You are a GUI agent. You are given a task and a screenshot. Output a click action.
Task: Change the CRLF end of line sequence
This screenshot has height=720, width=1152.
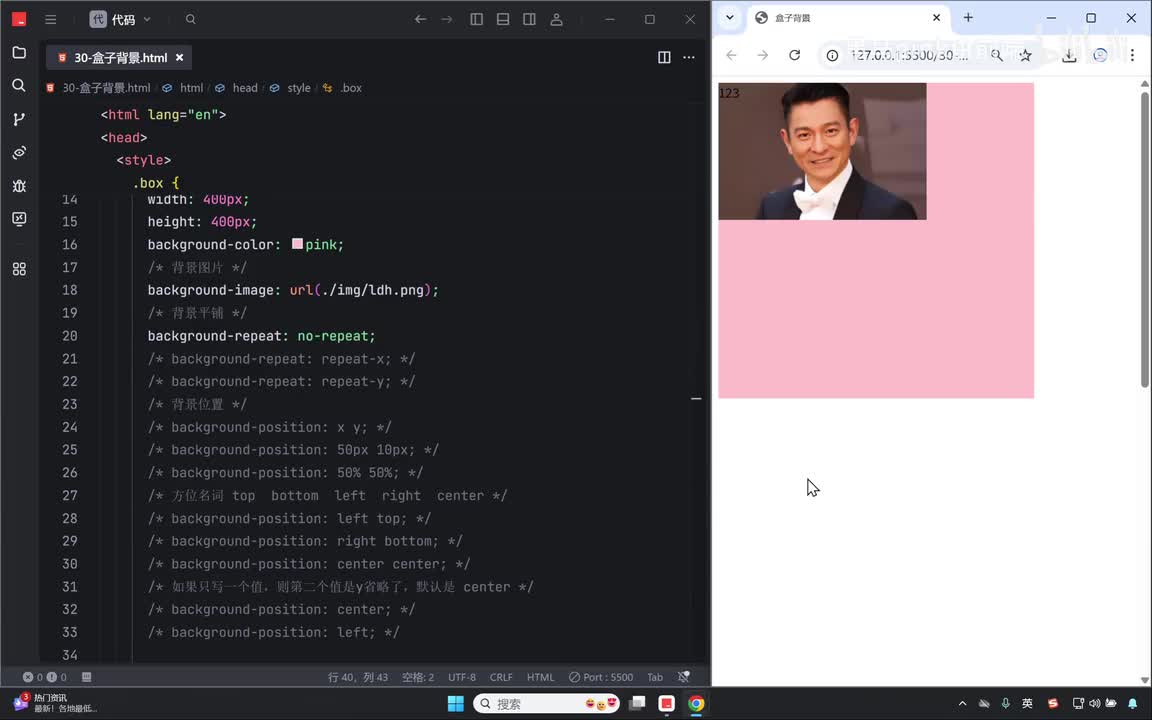click(501, 677)
